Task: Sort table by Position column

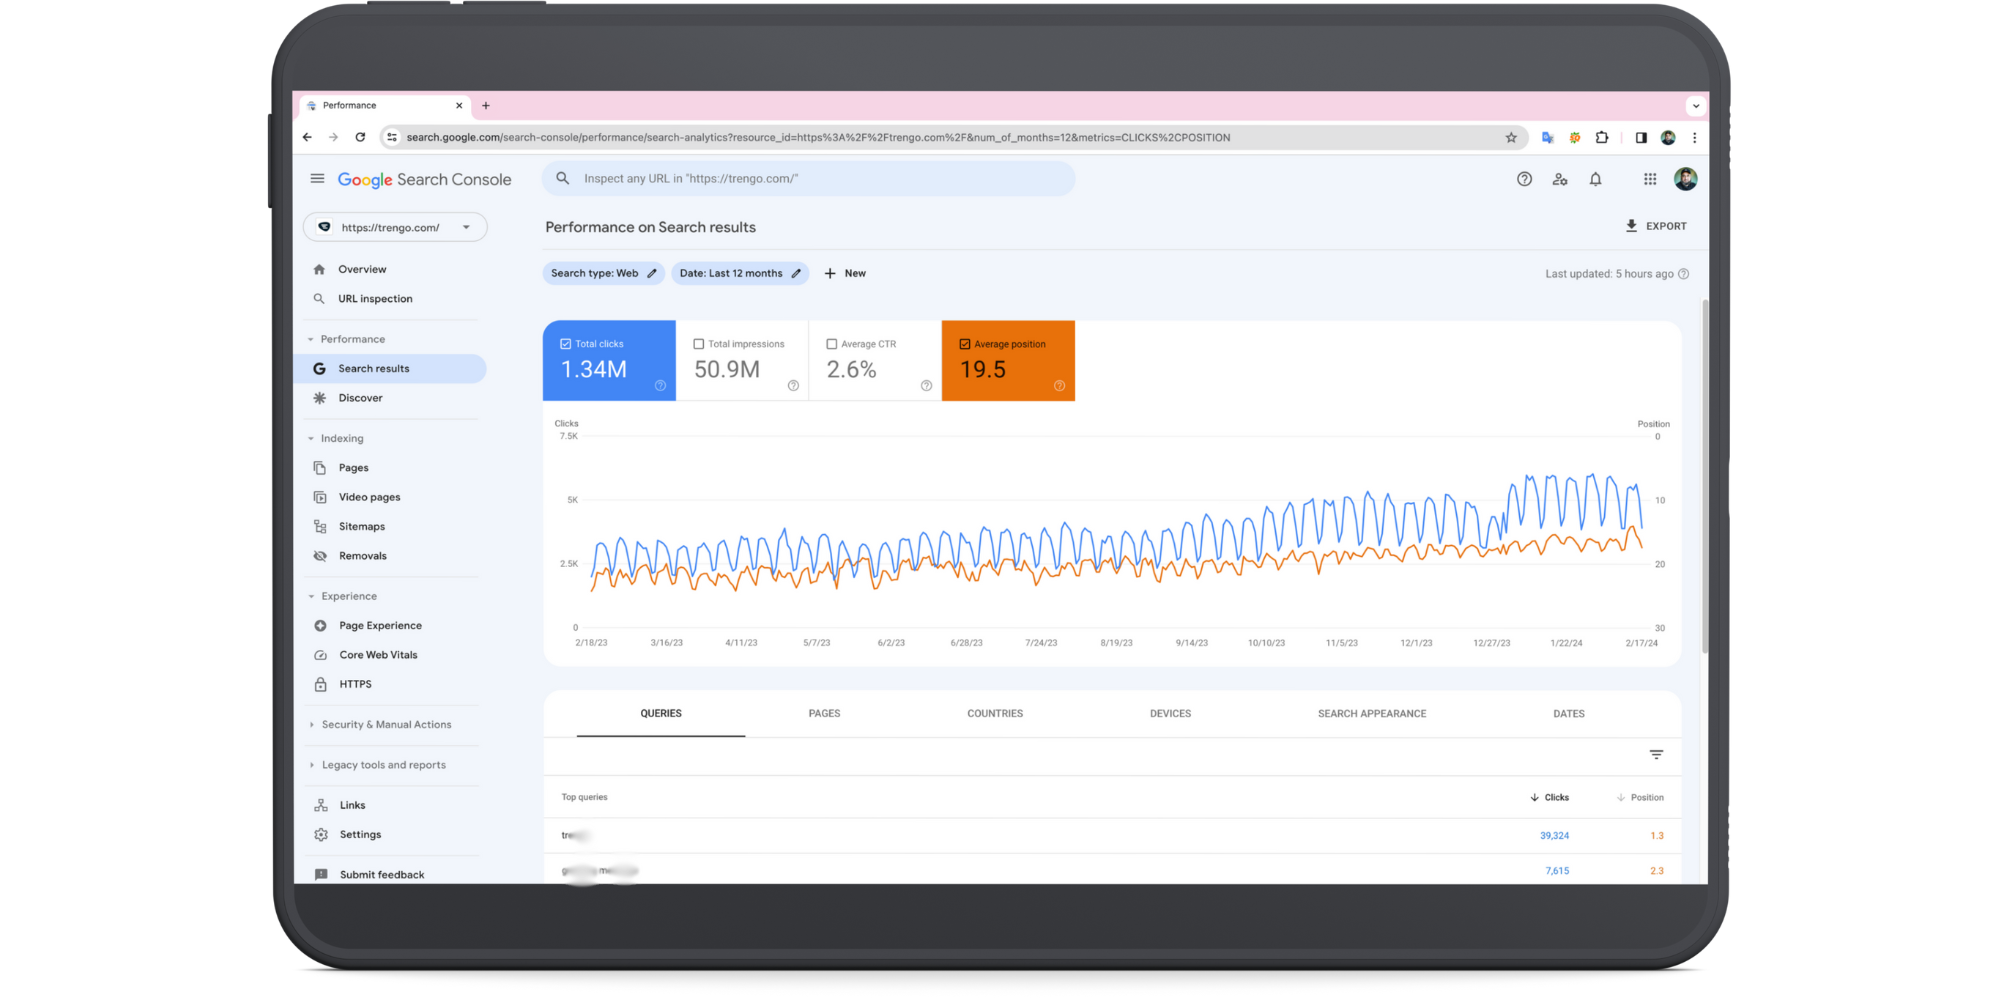Action: pos(1640,798)
